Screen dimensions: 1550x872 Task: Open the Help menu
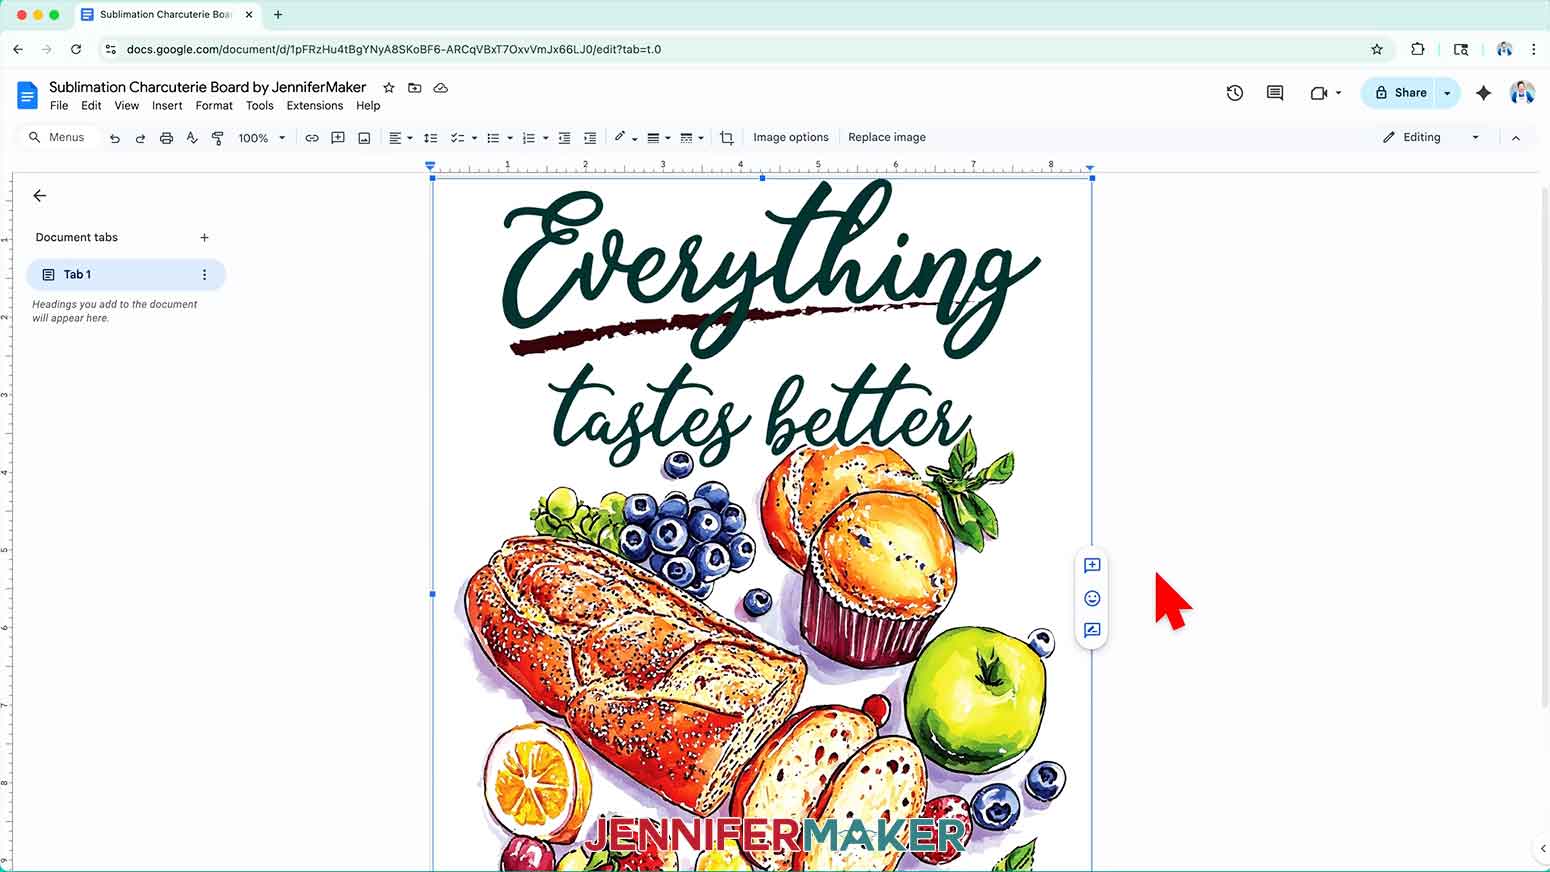(x=368, y=106)
